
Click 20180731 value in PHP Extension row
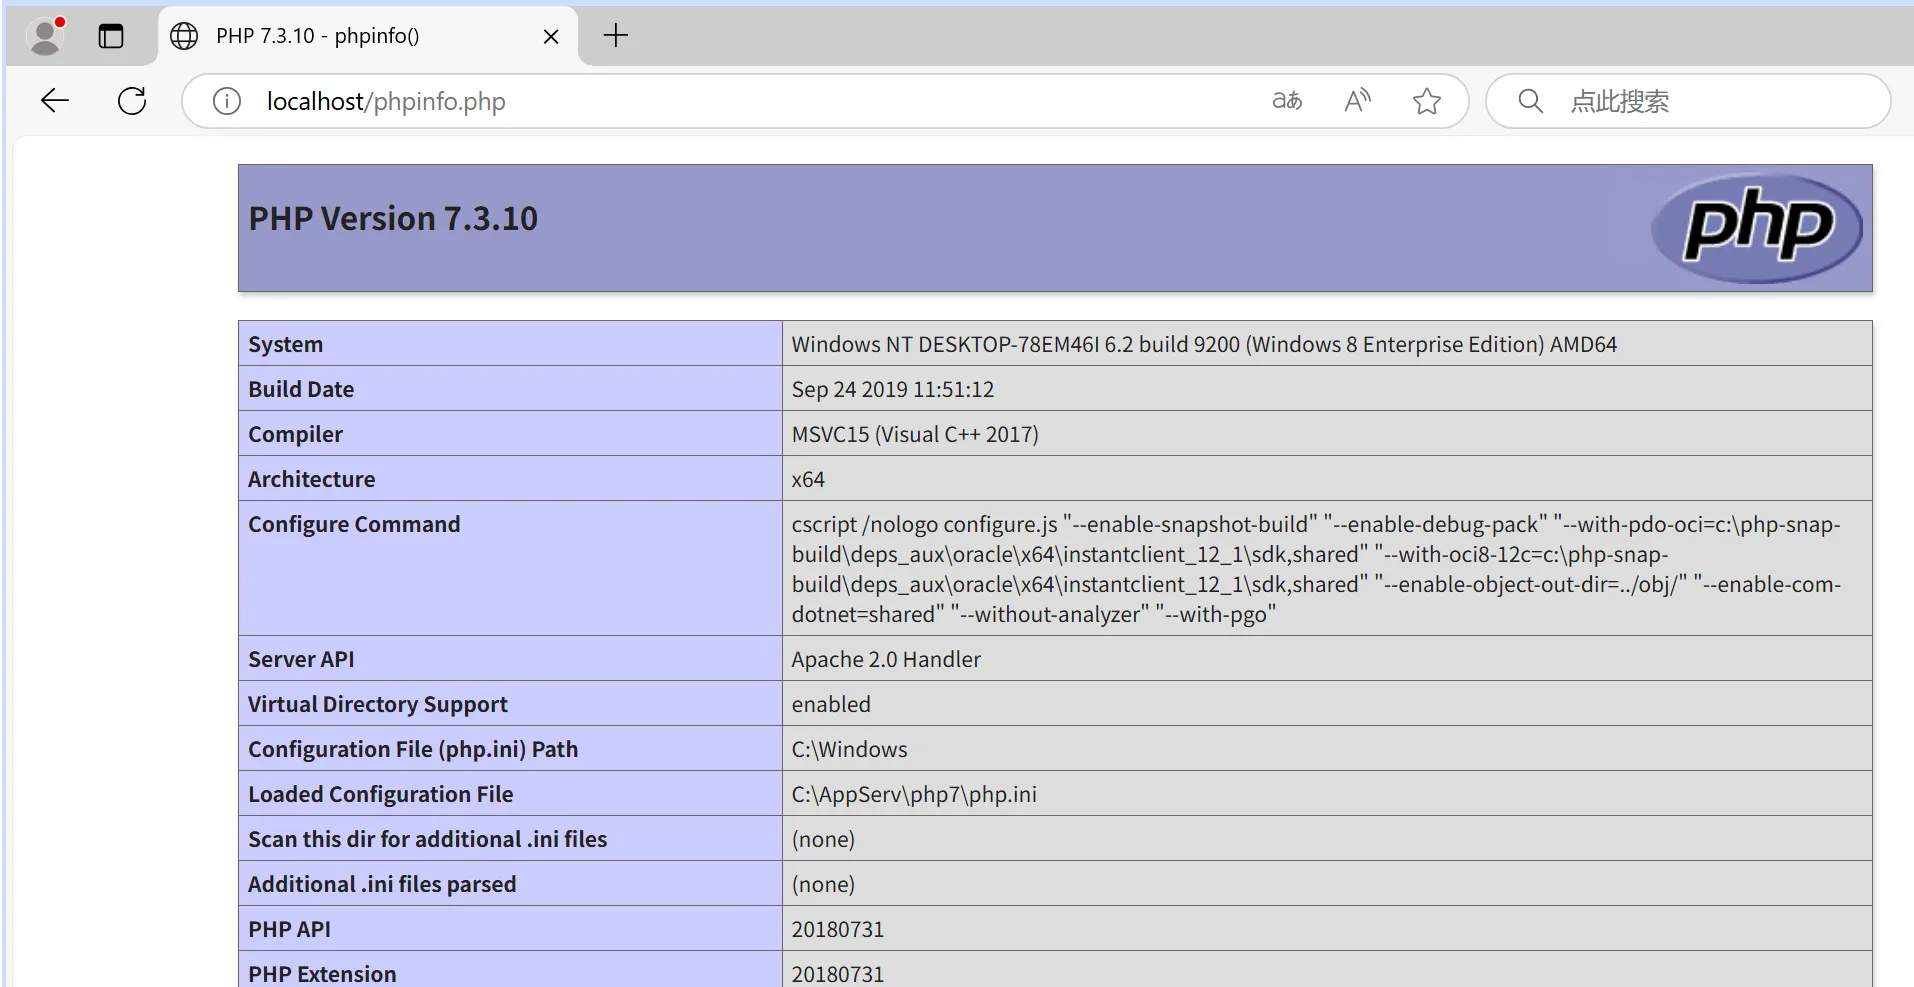click(838, 974)
